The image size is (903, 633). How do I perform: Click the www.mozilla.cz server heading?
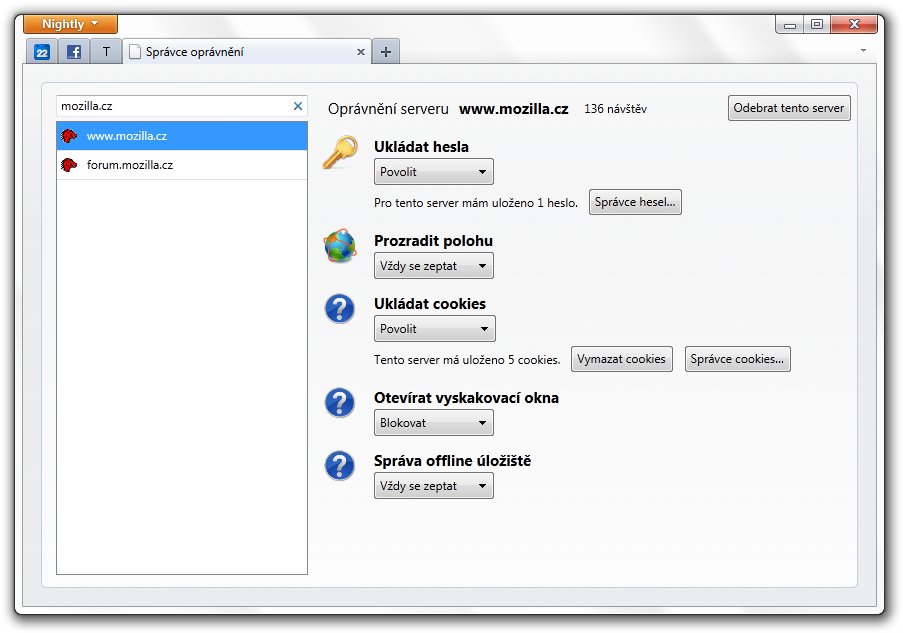[514, 109]
